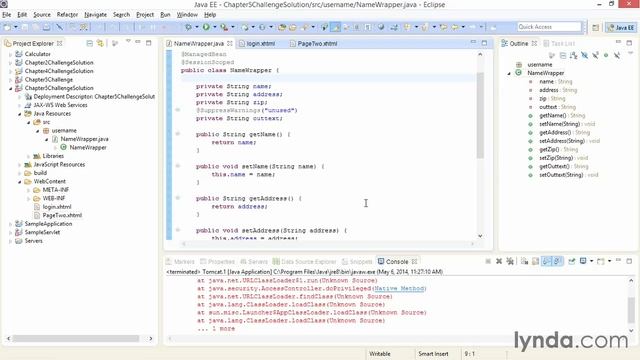Collapse NameWrapper class in Outline
The image size is (640, 360).
pyautogui.click(x=509, y=73)
